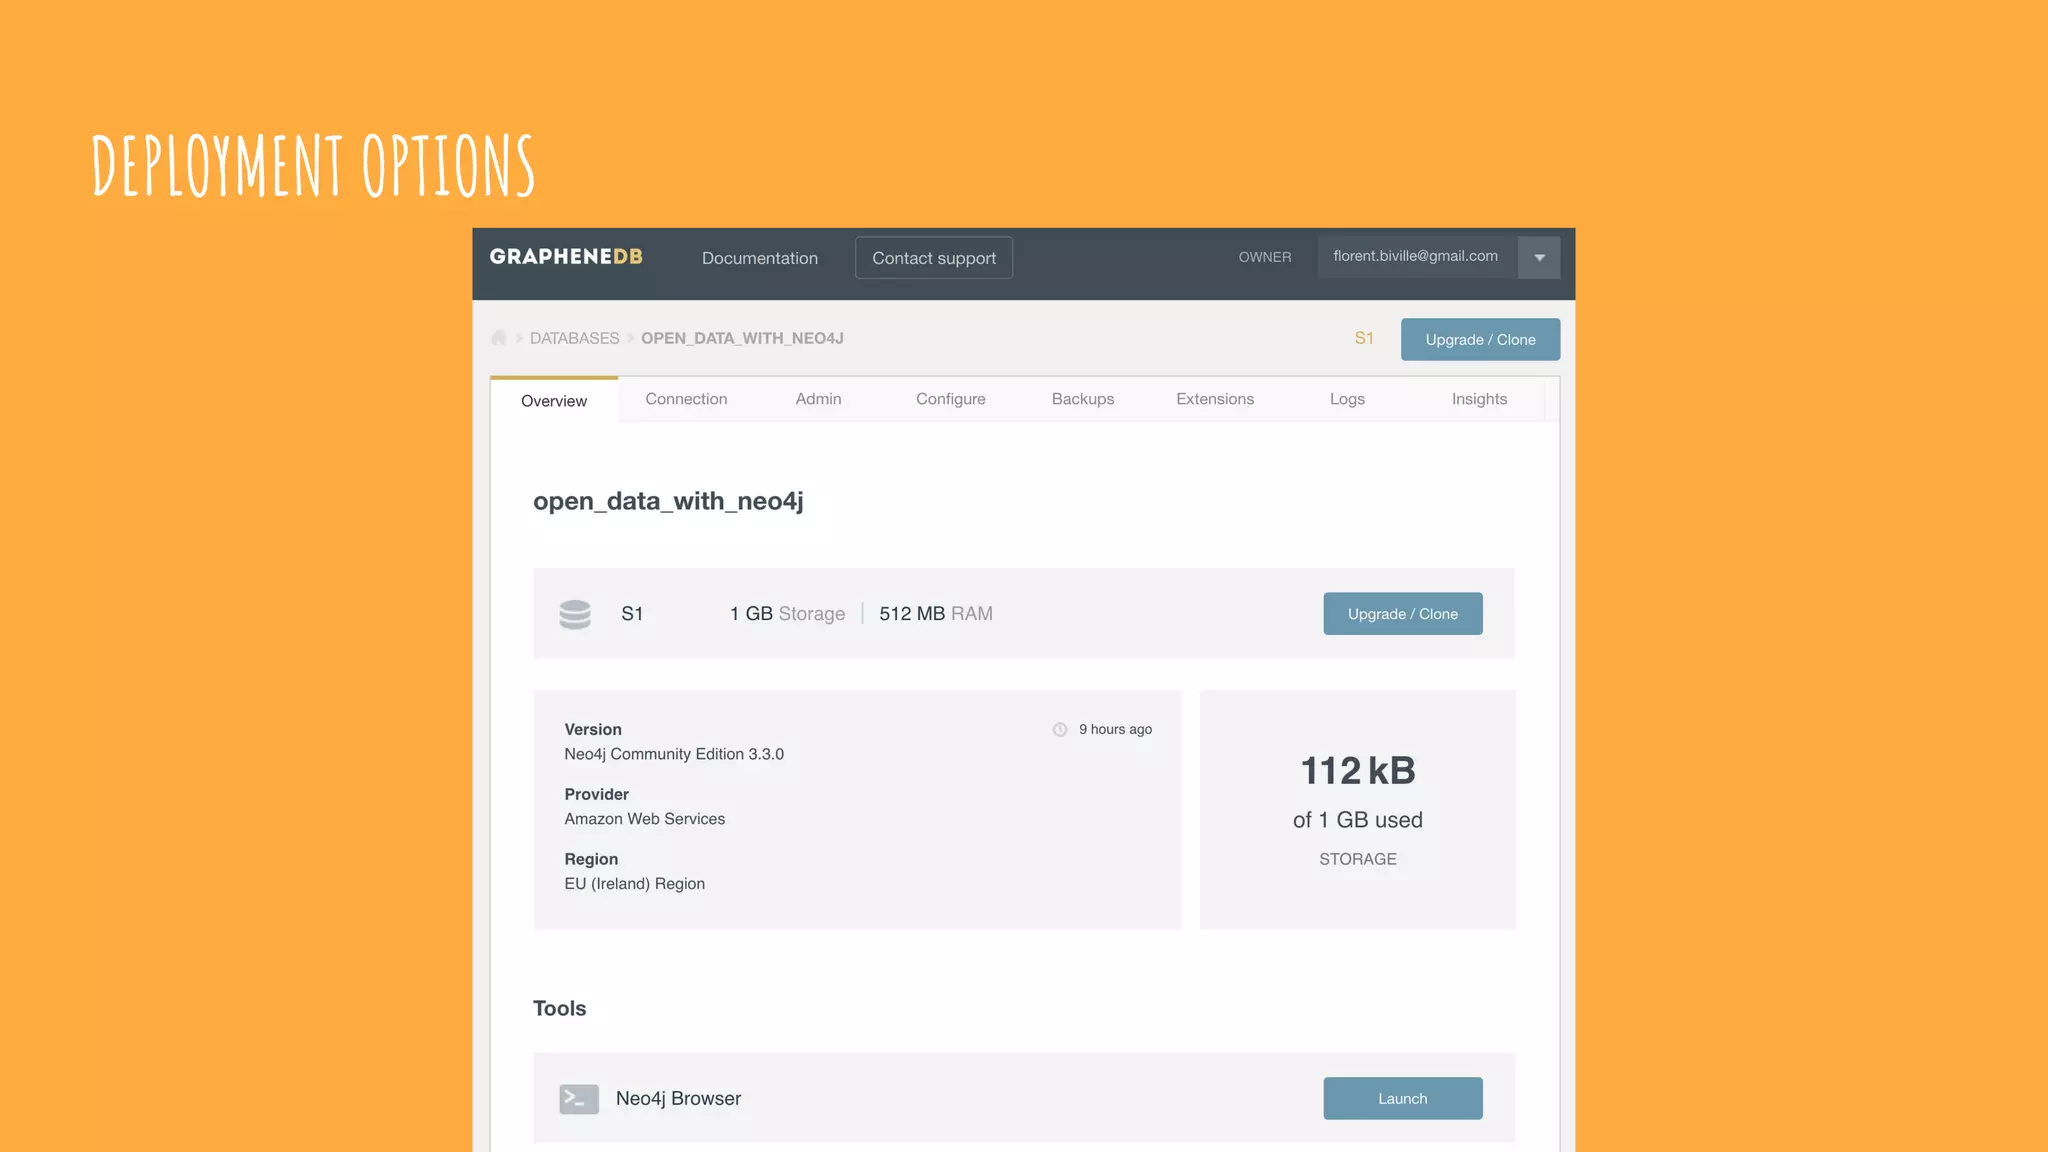Click Upgrade / Clone in plan row
The image size is (2048, 1152).
[1402, 614]
